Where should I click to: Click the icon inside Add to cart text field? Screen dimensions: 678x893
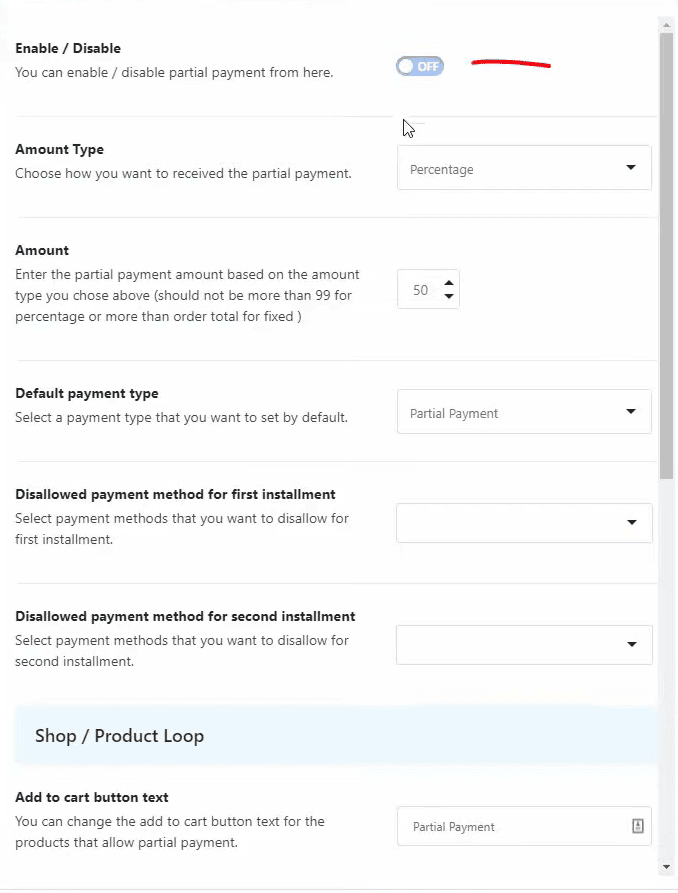tap(637, 826)
